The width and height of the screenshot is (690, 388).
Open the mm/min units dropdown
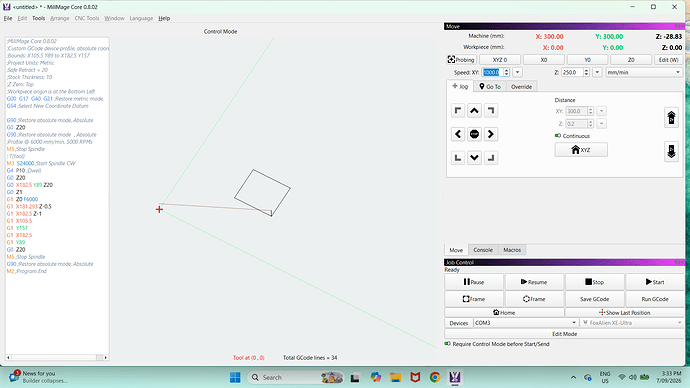click(x=644, y=72)
